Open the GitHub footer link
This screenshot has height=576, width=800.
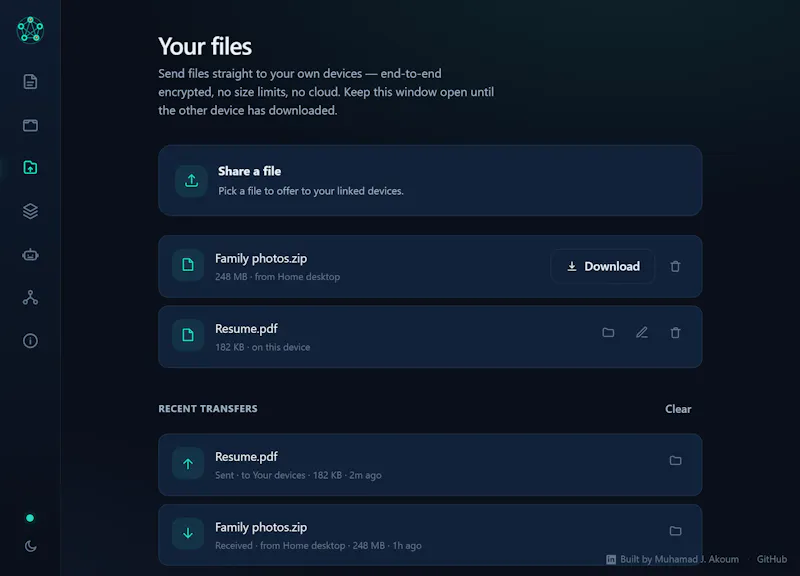tap(771, 559)
